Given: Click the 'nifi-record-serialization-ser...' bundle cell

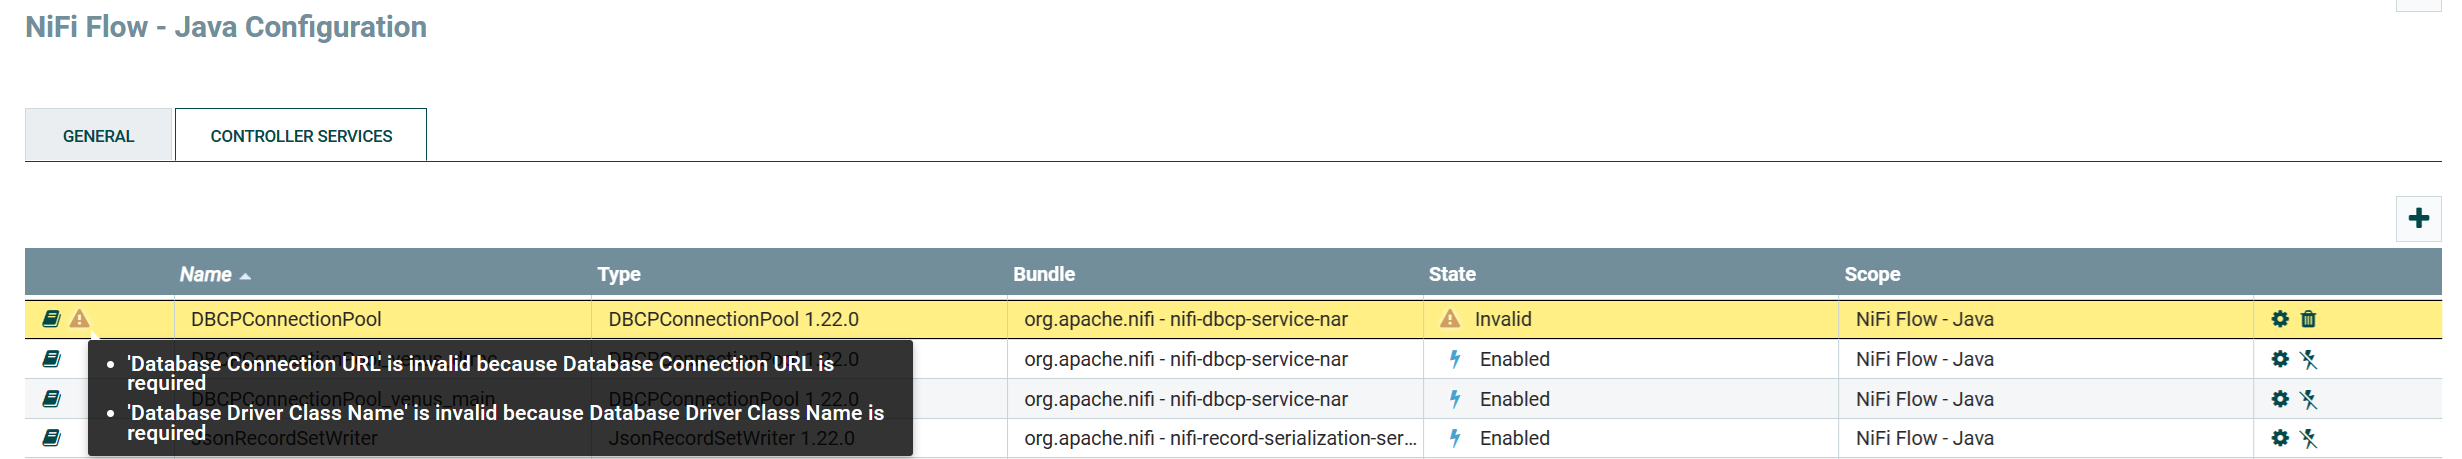Looking at the screenshot, I should pyautogui.click(x=1220, y=438).
